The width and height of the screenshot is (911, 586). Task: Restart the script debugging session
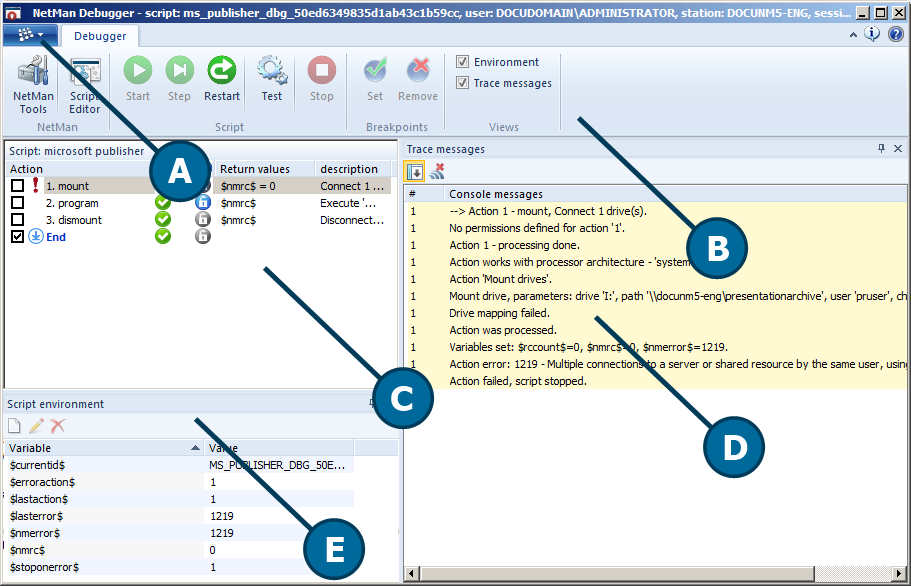point(221,70)
